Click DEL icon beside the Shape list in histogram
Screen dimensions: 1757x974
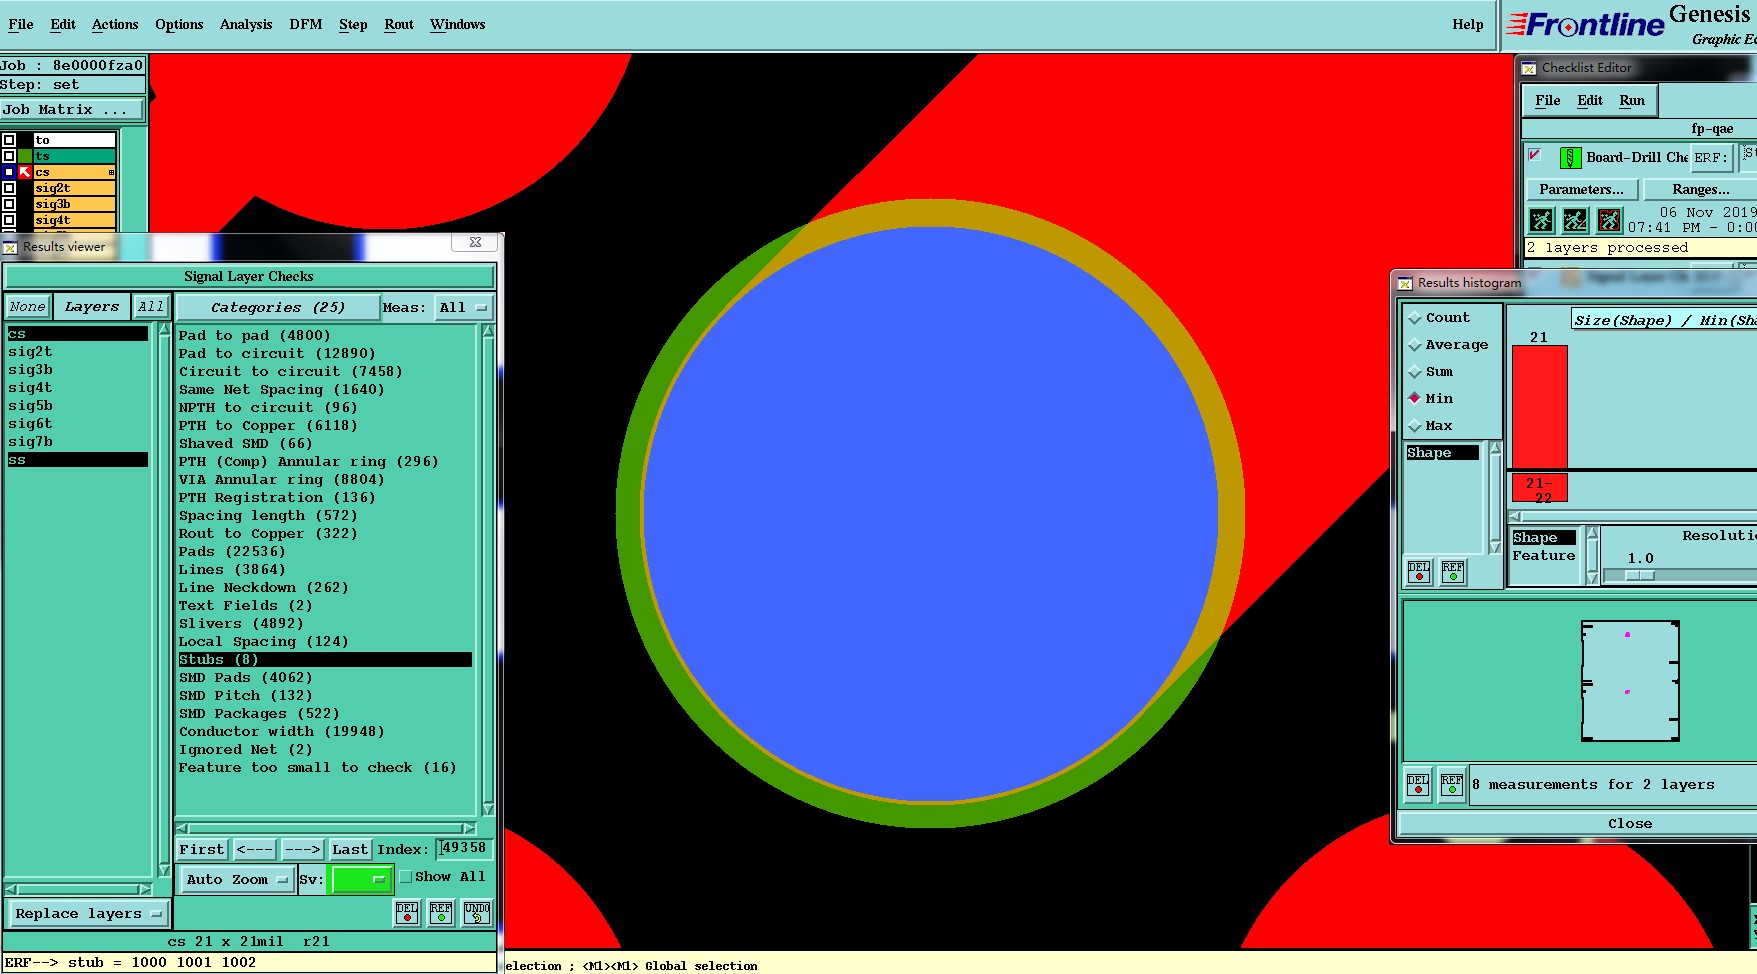[1419, 572]
